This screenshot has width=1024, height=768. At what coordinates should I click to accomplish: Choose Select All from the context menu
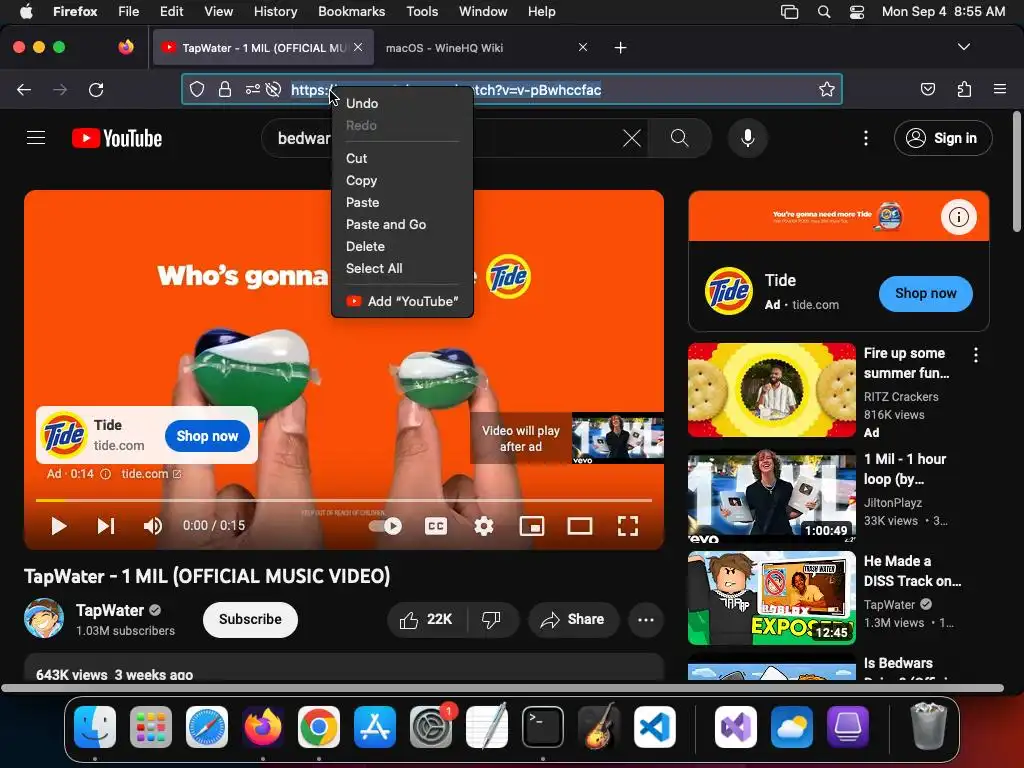[402, 268]
